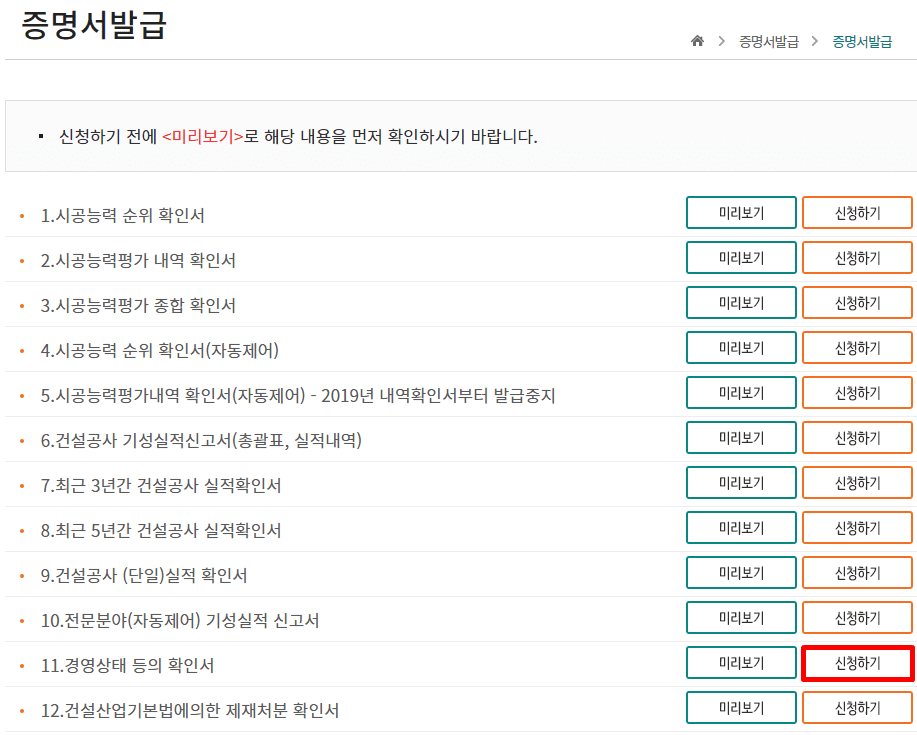917x735 pixels.
Task: Open the teal 증명서발급 breadcrumb link
Action: [x=862, y=42]
